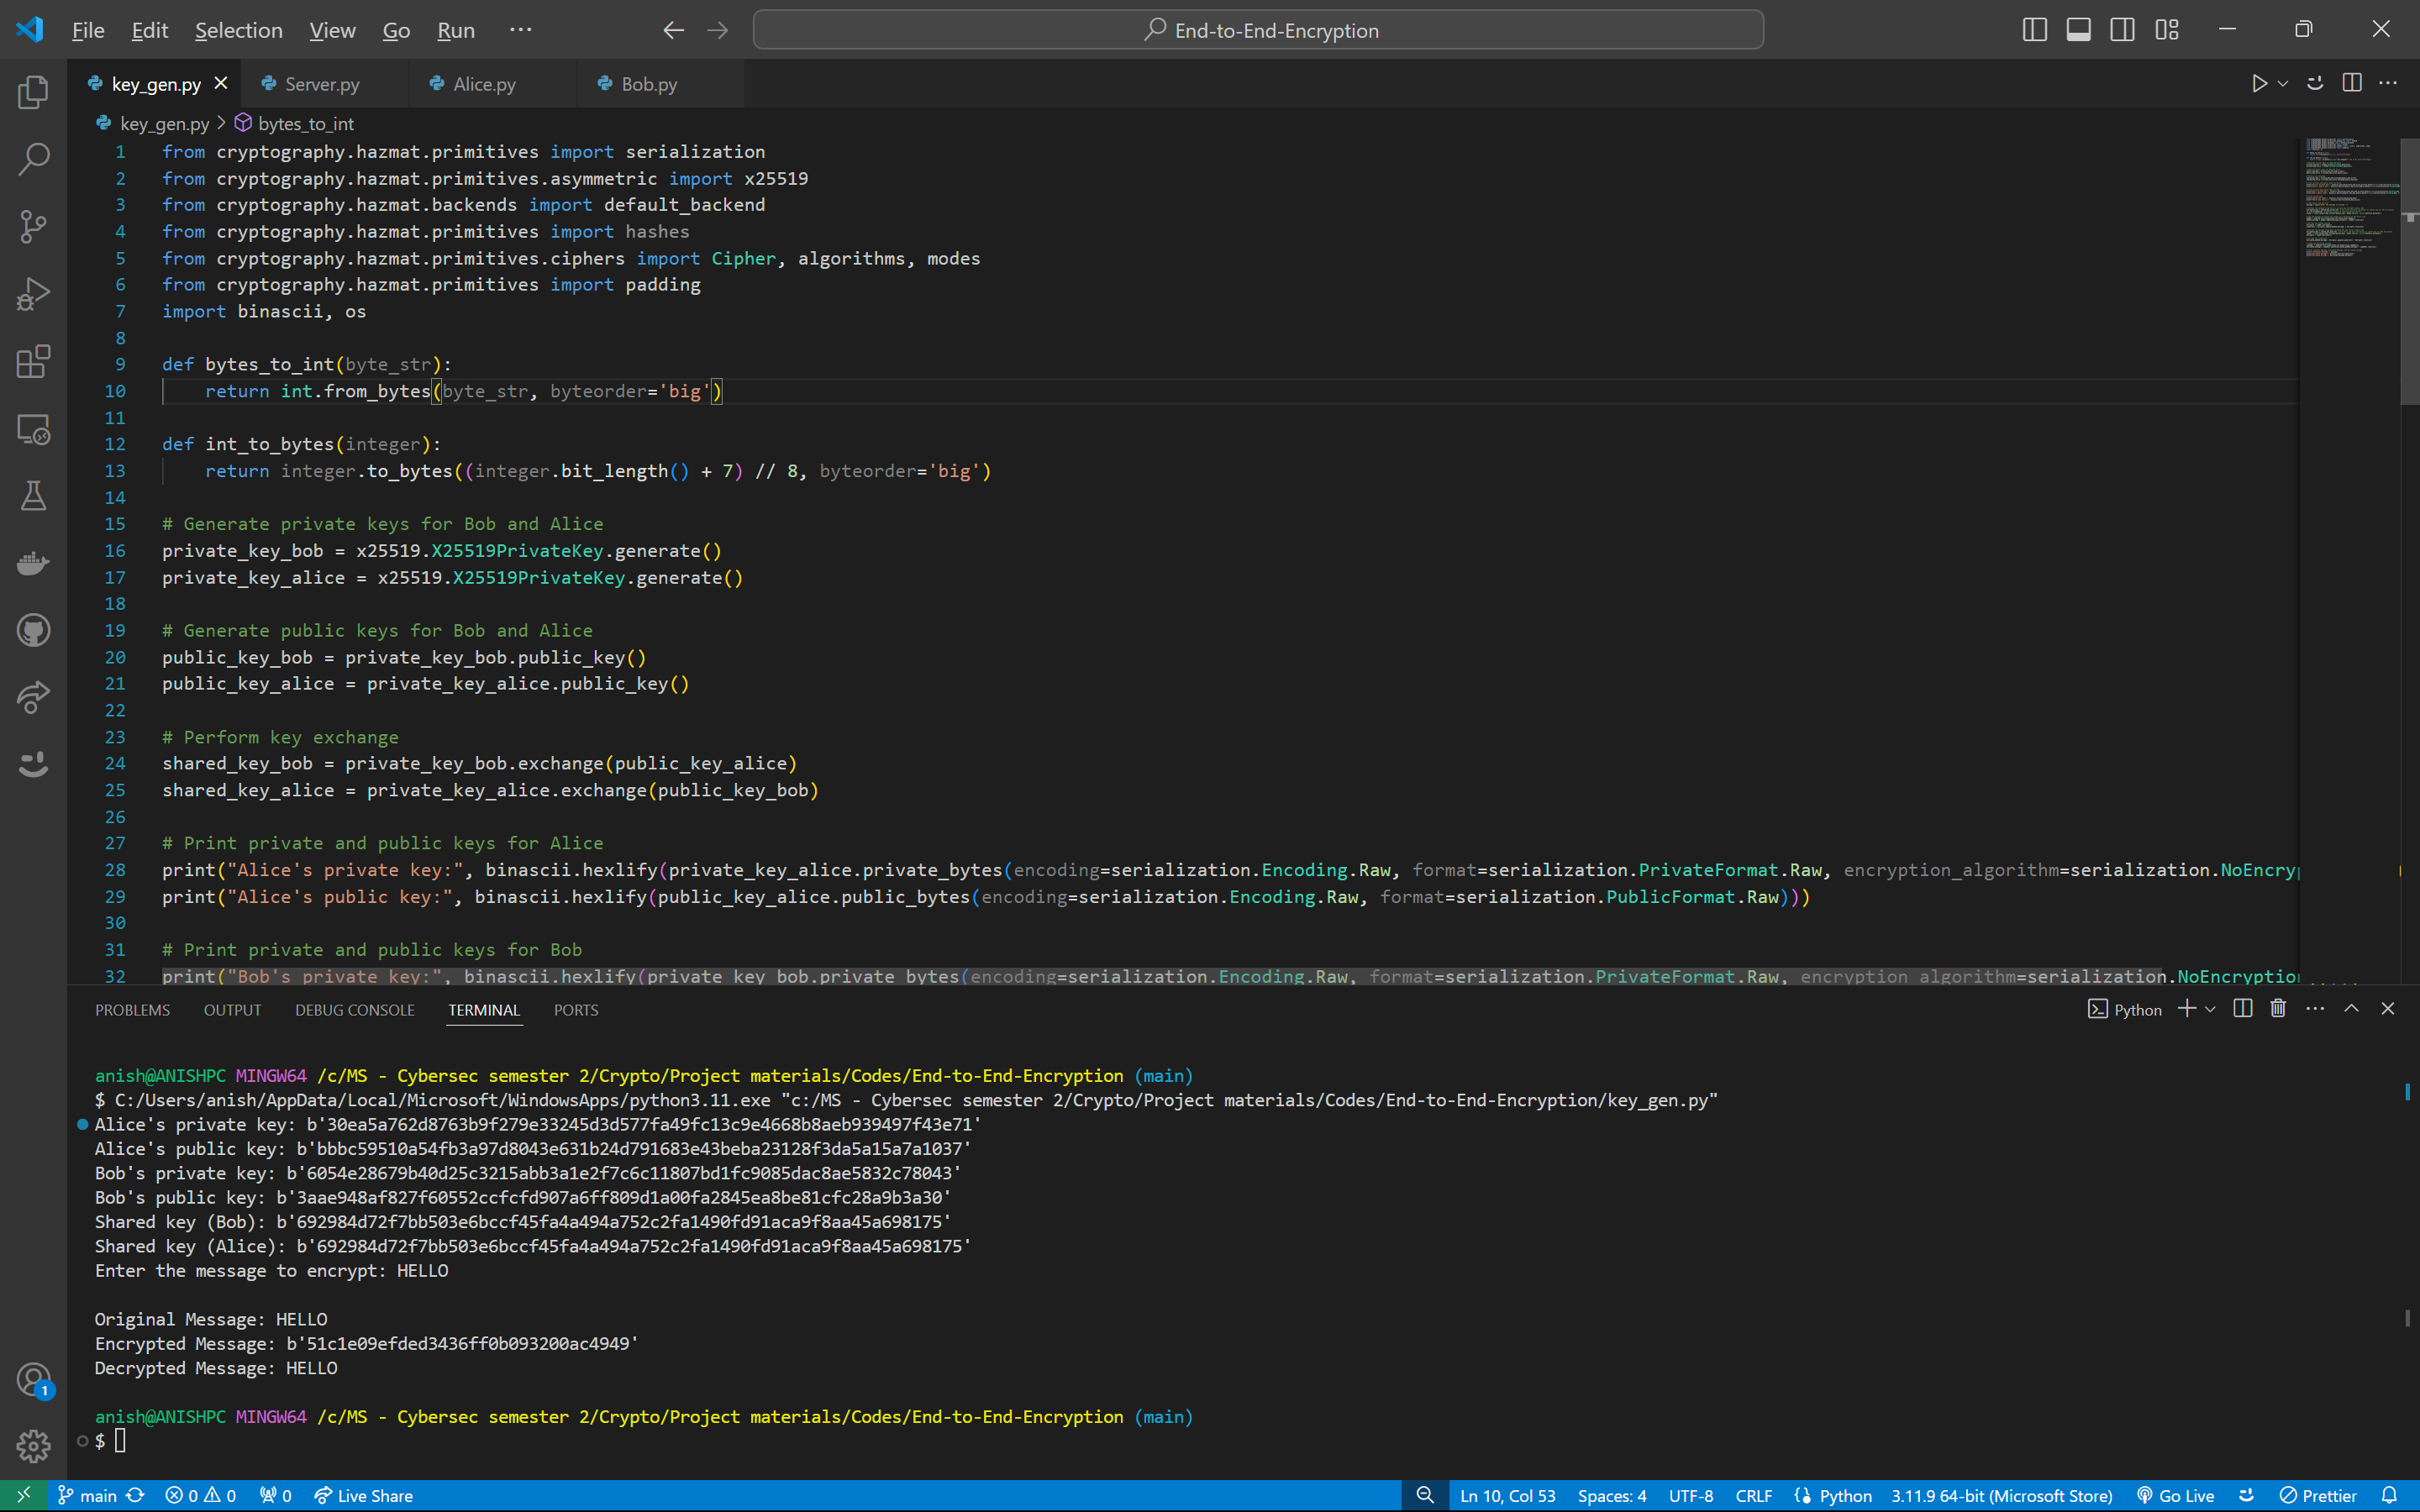
Task: Open the Search view in activity bar
Action: pos(33,159)
